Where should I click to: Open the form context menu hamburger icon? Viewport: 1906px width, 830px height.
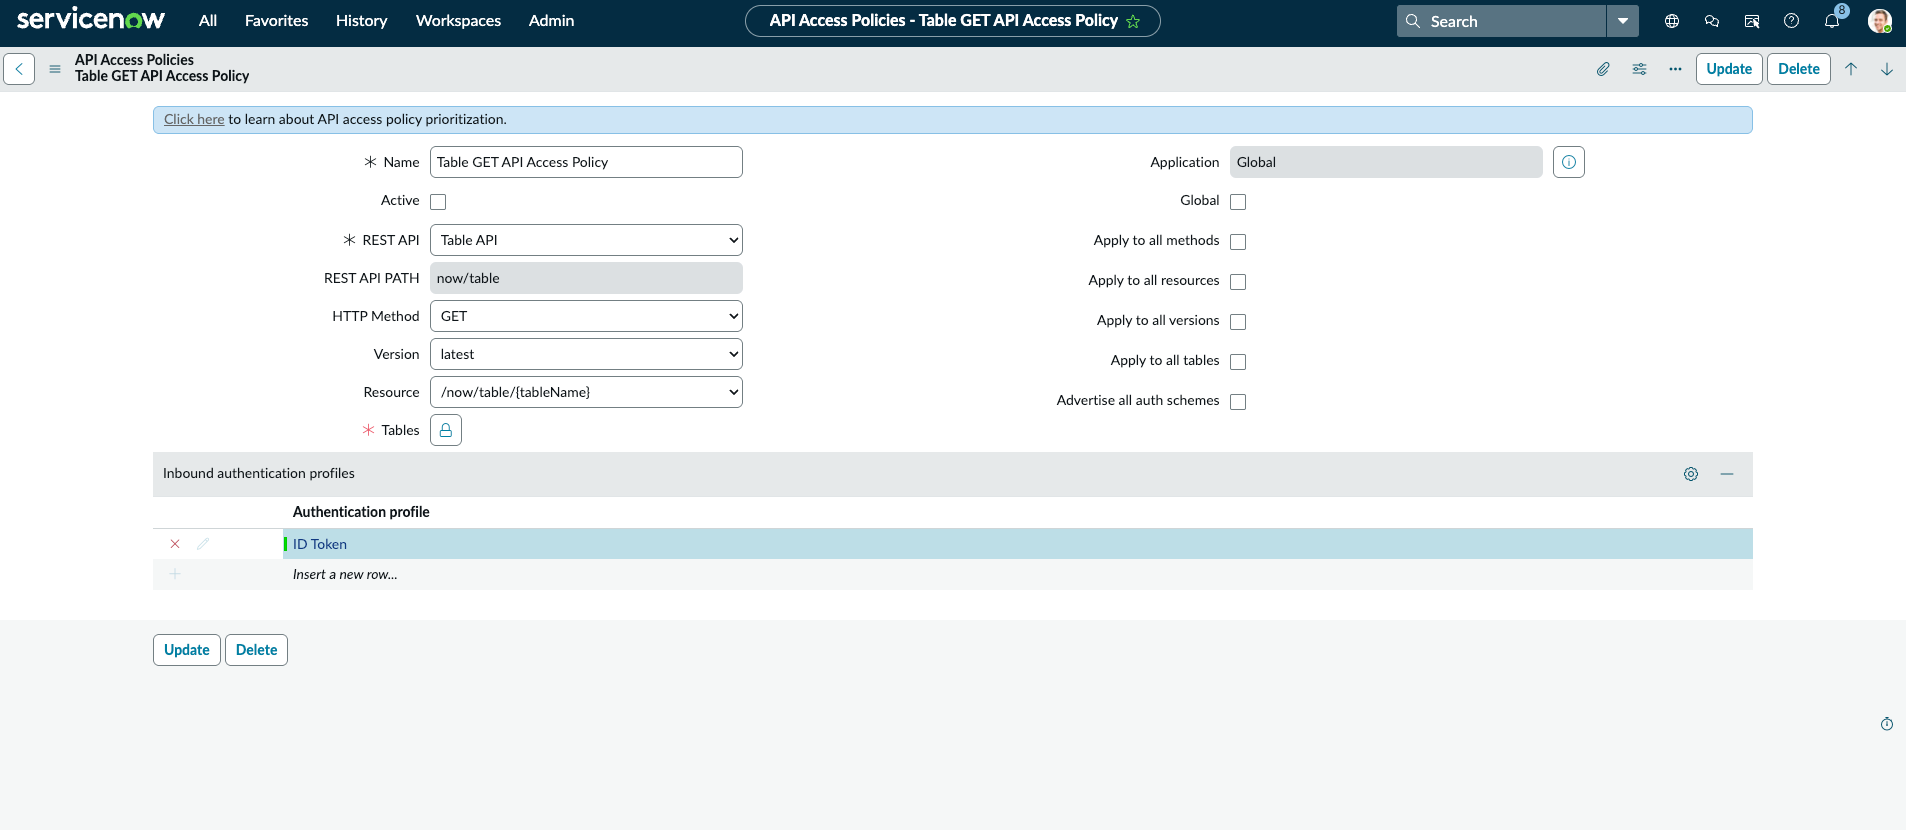[x=55, y=69]
